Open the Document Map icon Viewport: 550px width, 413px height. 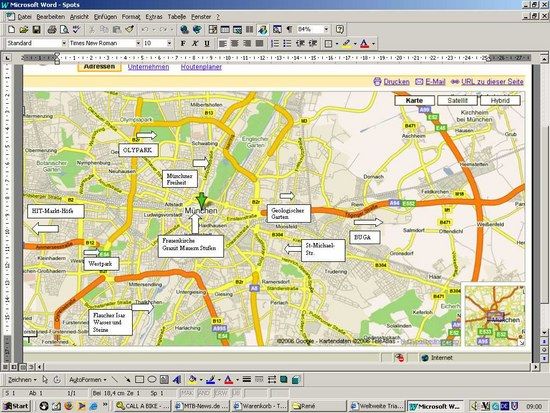(277, 29)
